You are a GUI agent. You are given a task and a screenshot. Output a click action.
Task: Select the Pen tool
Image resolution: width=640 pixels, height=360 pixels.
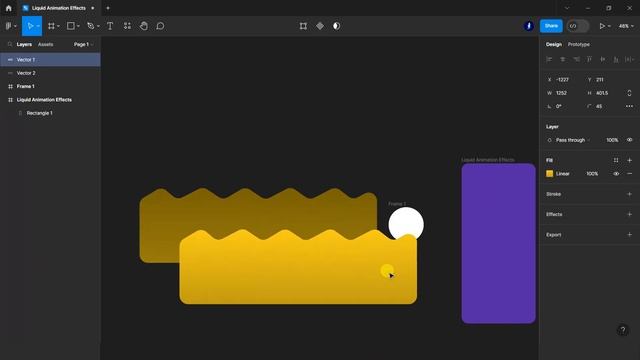coord(91,26)
